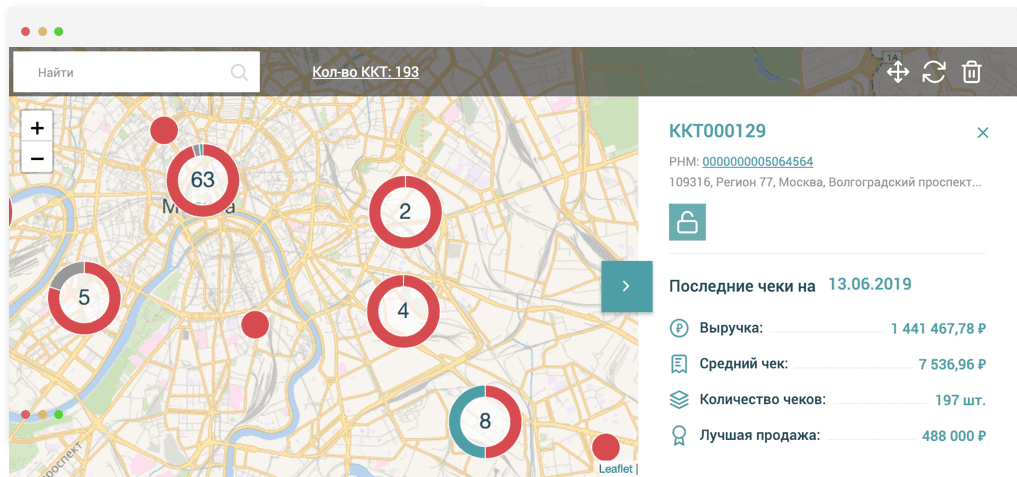The image size is (1017, 477).
Task: Select the revenue value 1 441 467,78 ₽
Action: pyautogui.click(x=939, y=329)
